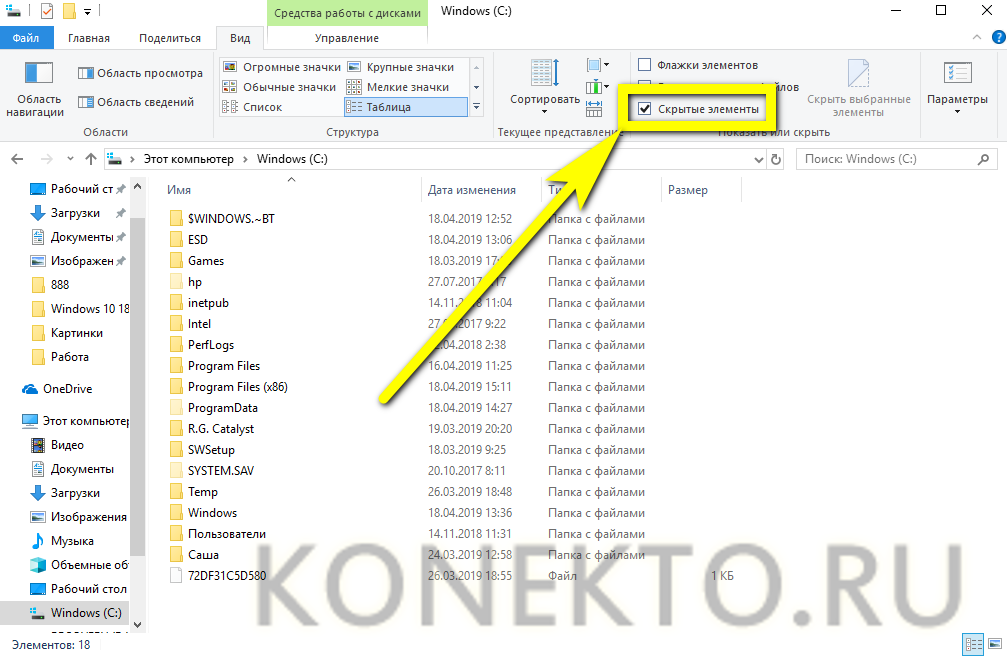Click Этот компьютер in address bar
Image resolution: width=1007 pixels, height=656 pixels.
pos(188,159)
